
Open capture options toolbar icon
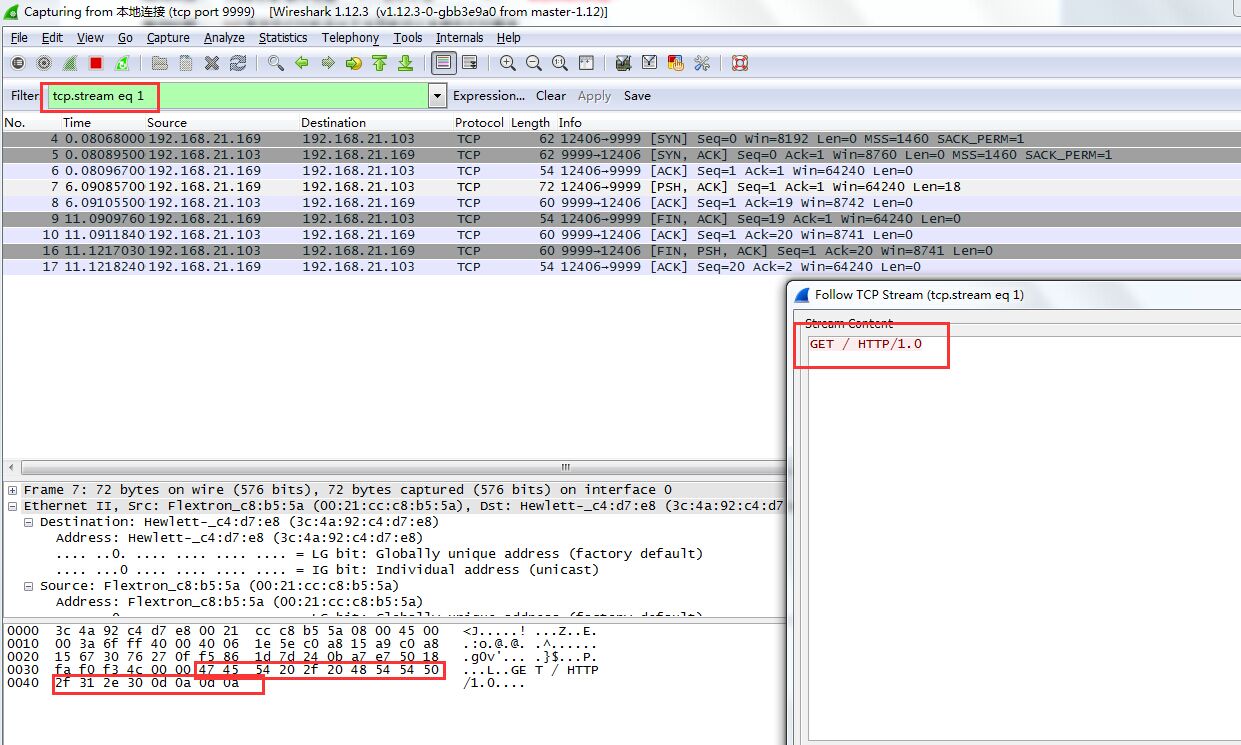44,63
